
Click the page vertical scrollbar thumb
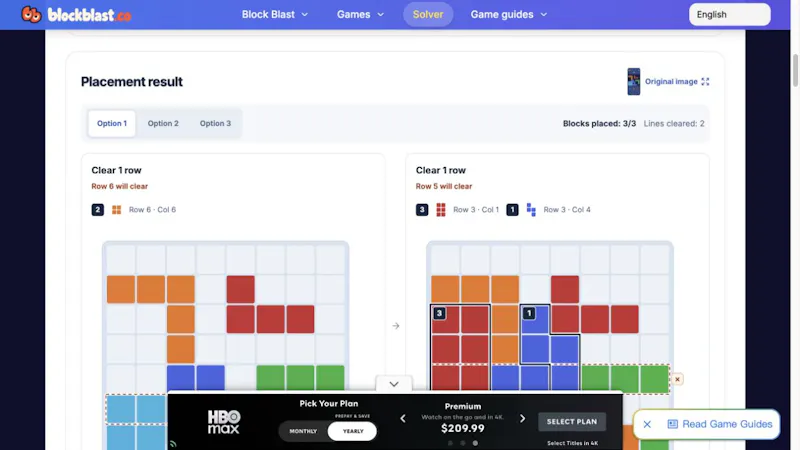point(795,70)
